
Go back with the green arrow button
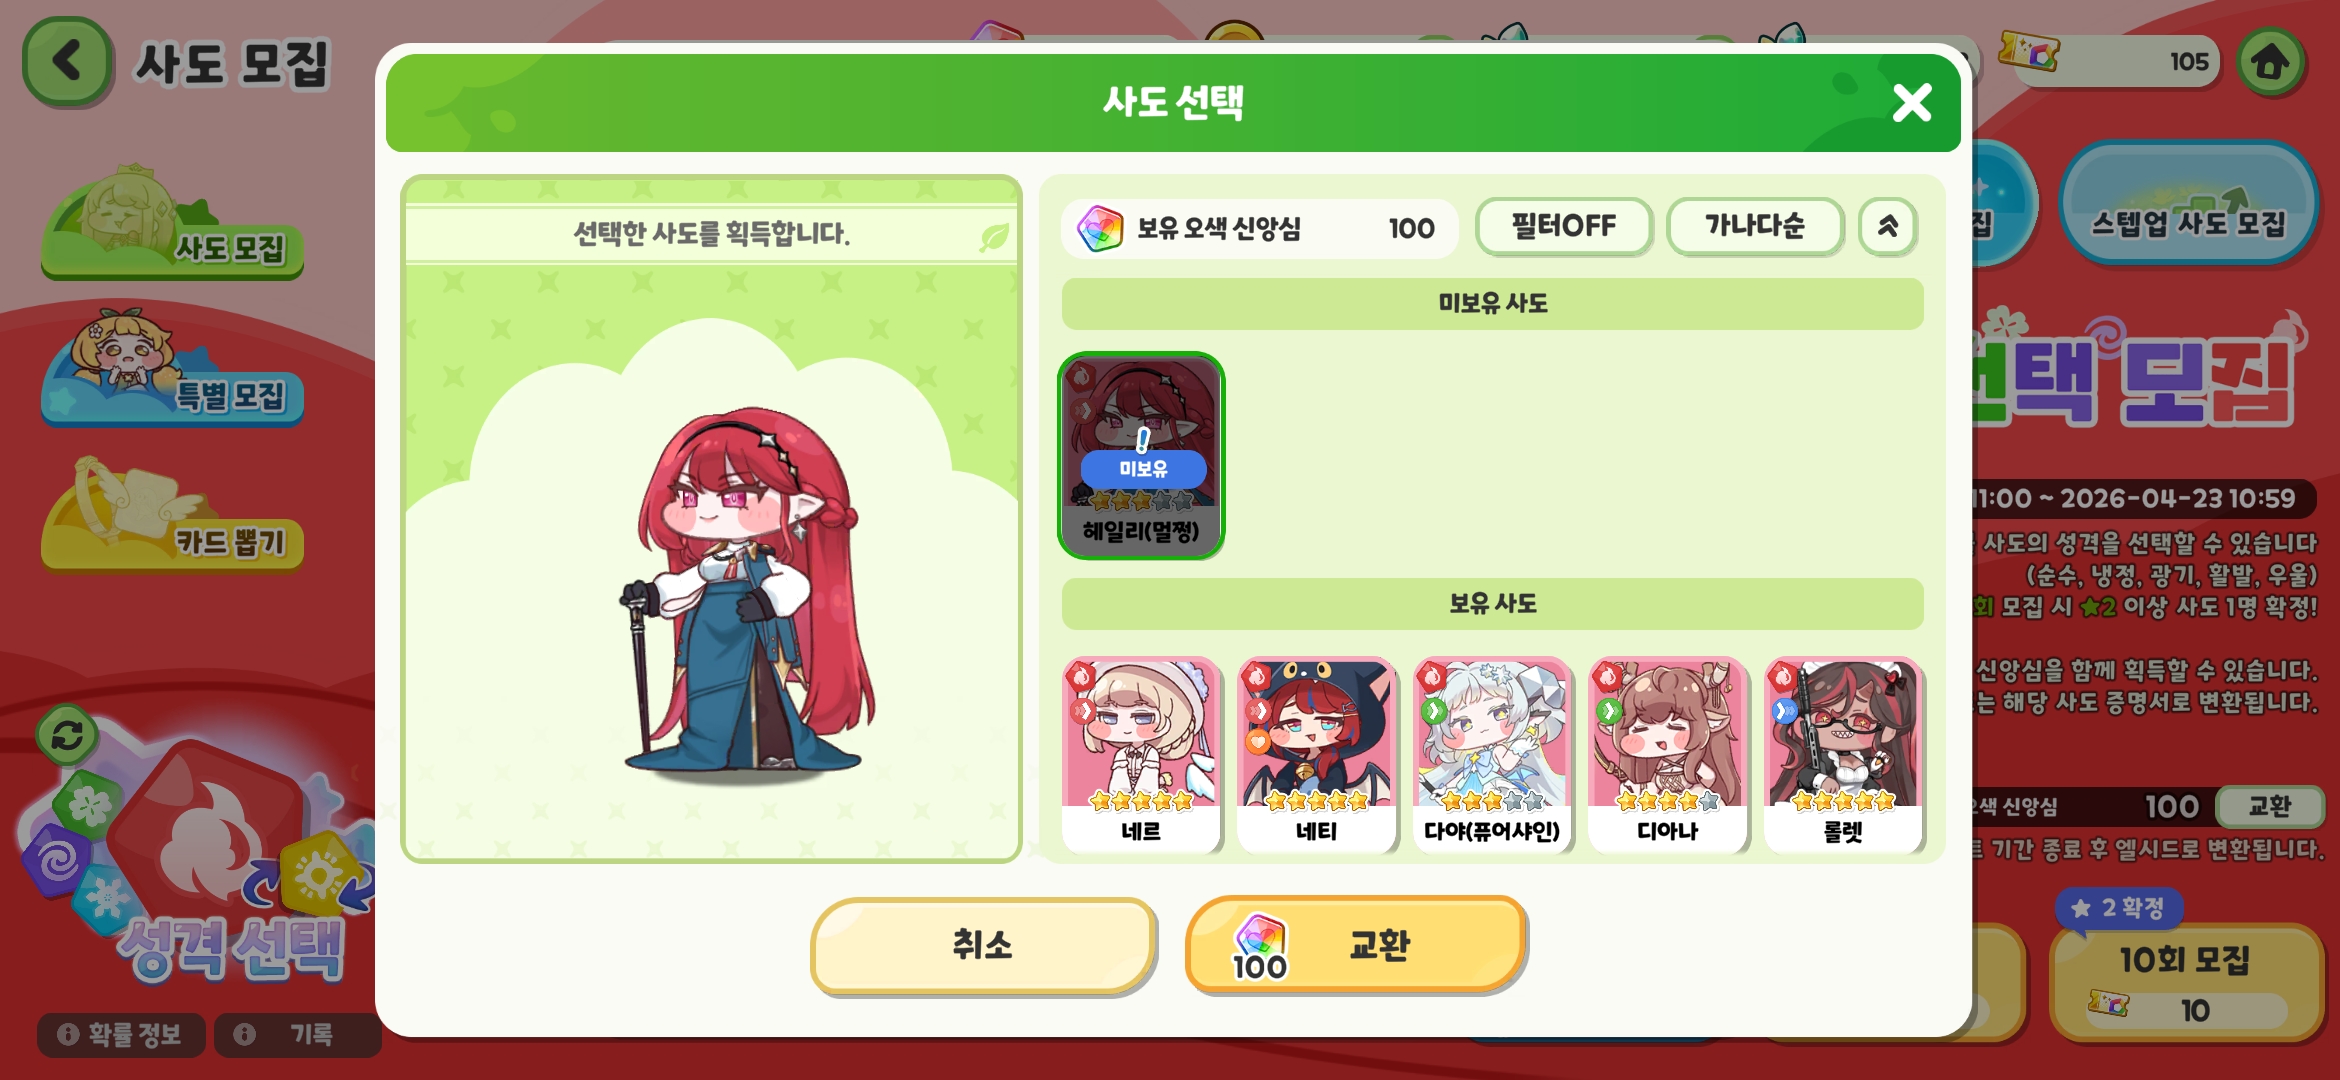[x=67, y=62]
